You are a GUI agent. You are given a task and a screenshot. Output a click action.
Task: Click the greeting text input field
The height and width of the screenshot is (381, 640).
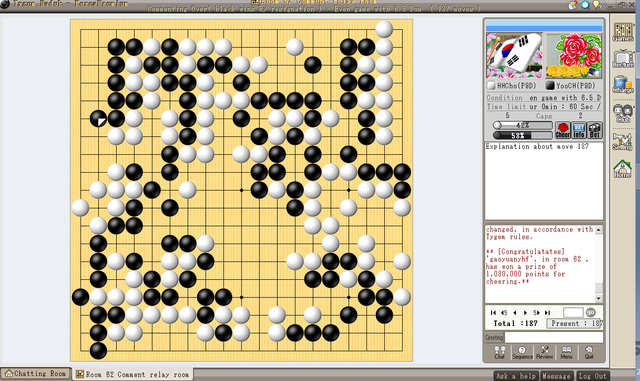pyautogui.click(x=554, y=337)
